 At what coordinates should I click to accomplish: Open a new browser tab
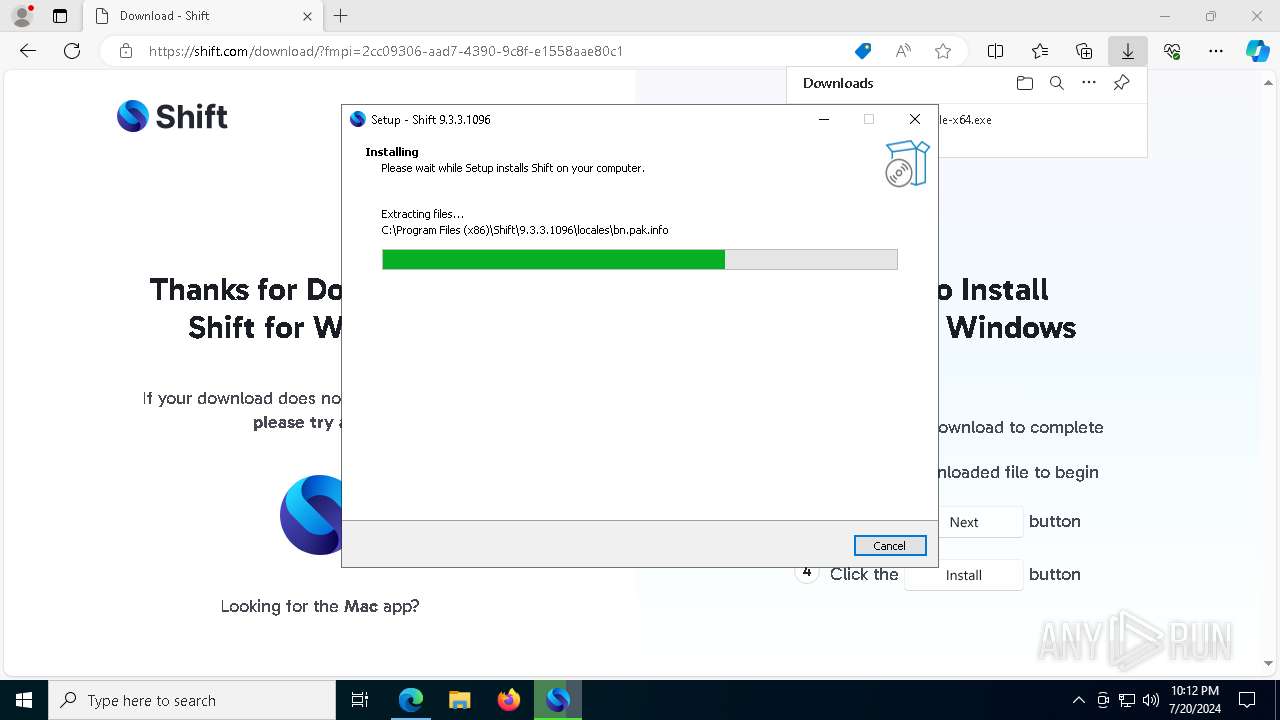click(x=341, y=16)
